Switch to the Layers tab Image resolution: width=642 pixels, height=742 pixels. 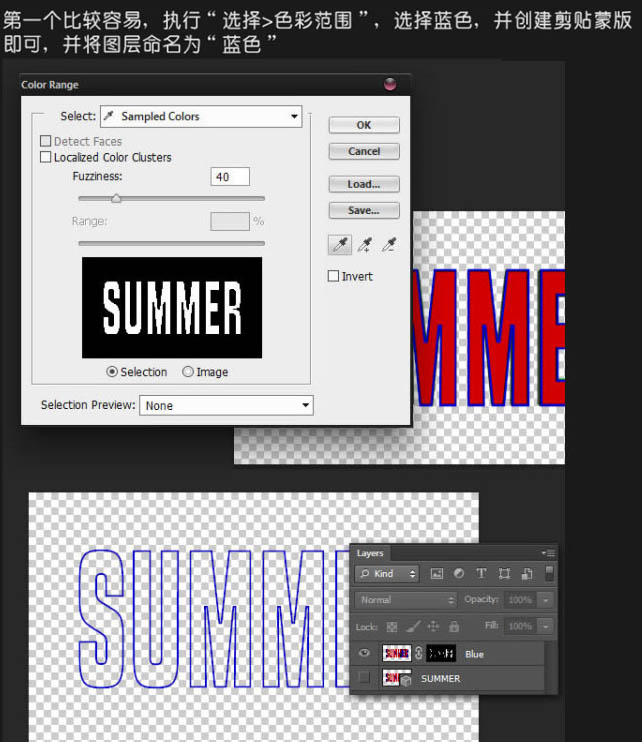370,553
